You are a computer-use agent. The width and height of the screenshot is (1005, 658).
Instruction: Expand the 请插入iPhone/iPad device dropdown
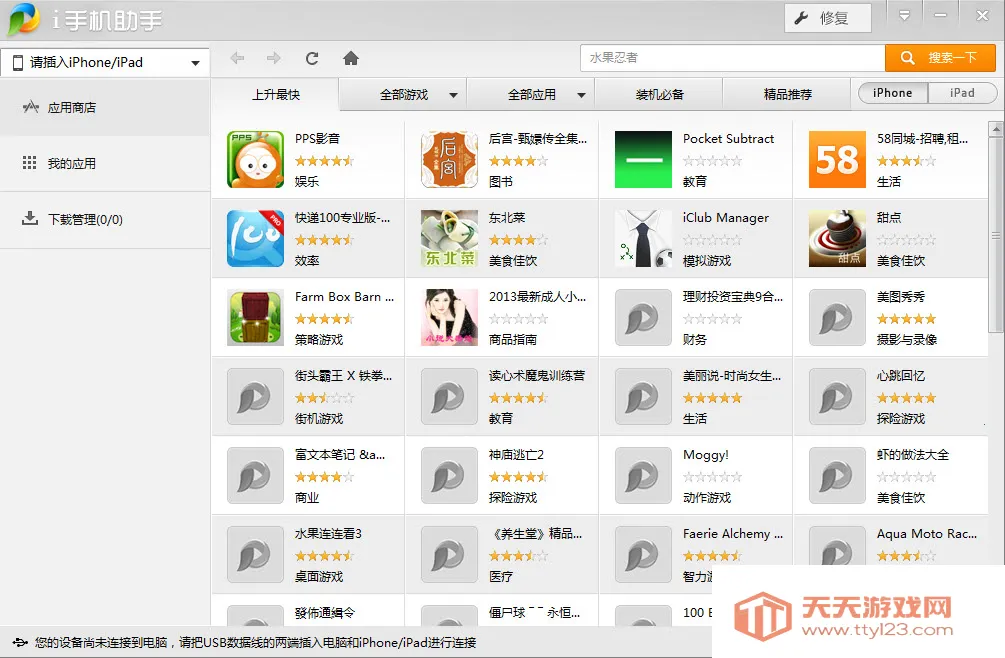click(x=105, y=63)
